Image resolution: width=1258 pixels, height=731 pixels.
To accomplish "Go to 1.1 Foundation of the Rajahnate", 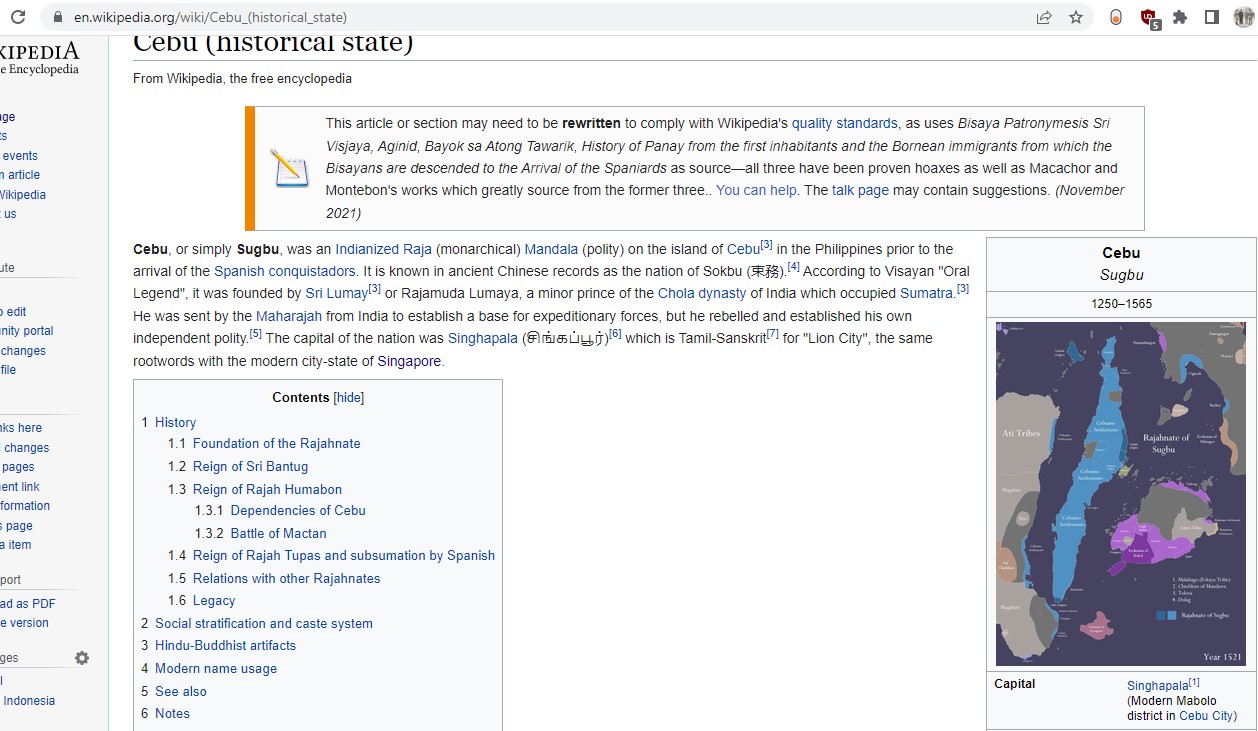I will 276,444.
